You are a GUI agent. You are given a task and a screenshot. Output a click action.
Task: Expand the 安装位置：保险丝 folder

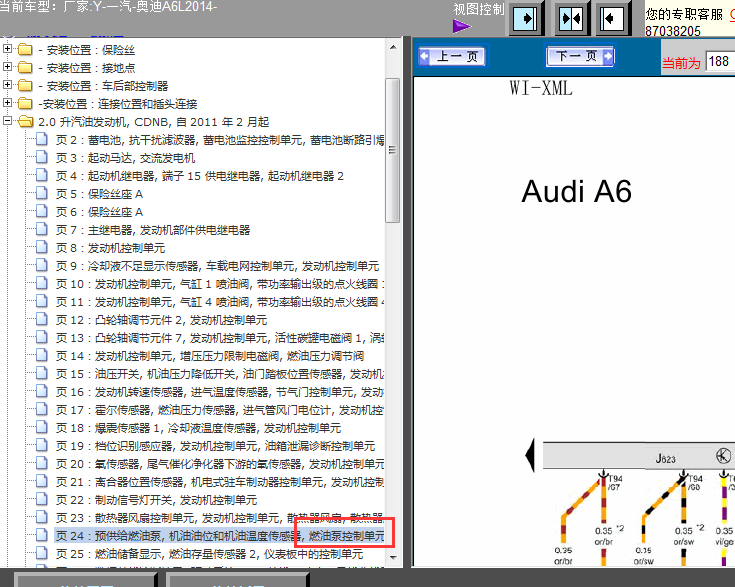7,49
